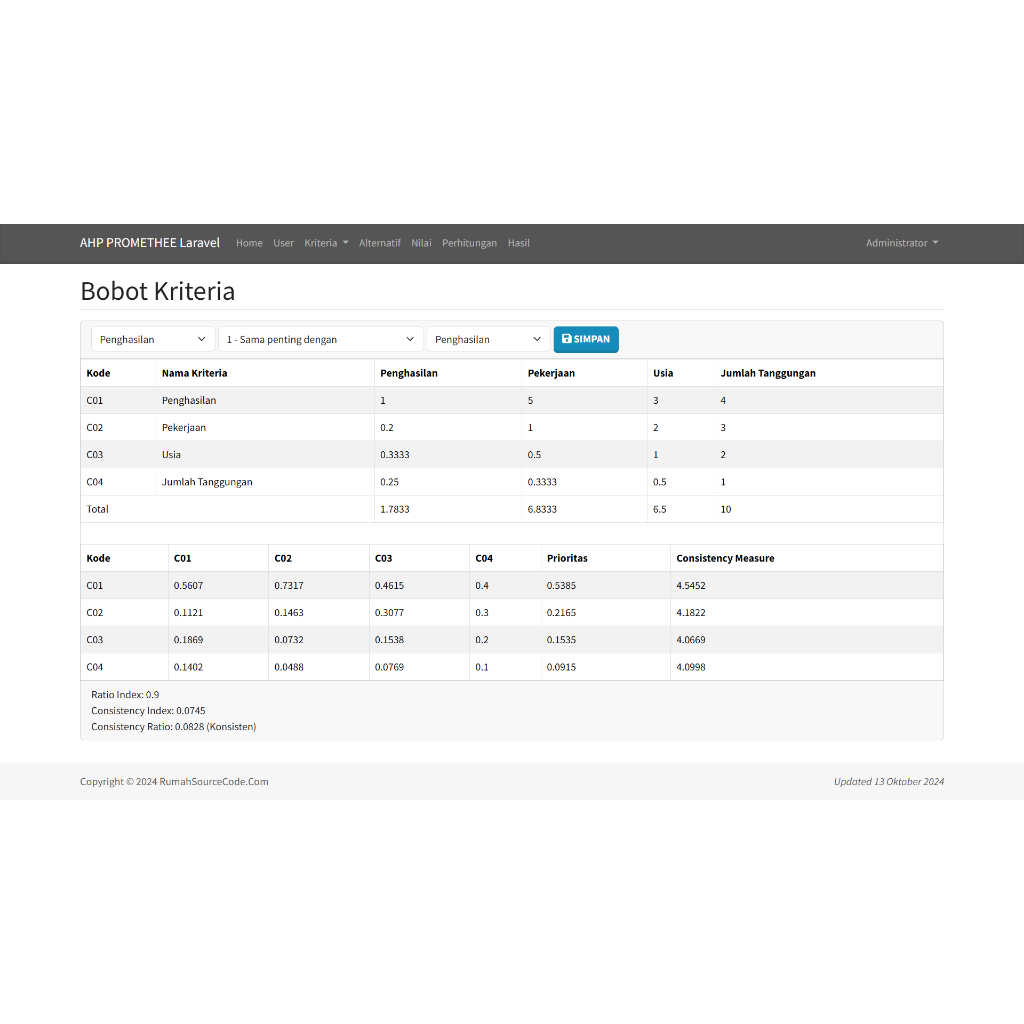Click the C04 priority value 0.0915
1024x1024 pixels.
point(561,667)
